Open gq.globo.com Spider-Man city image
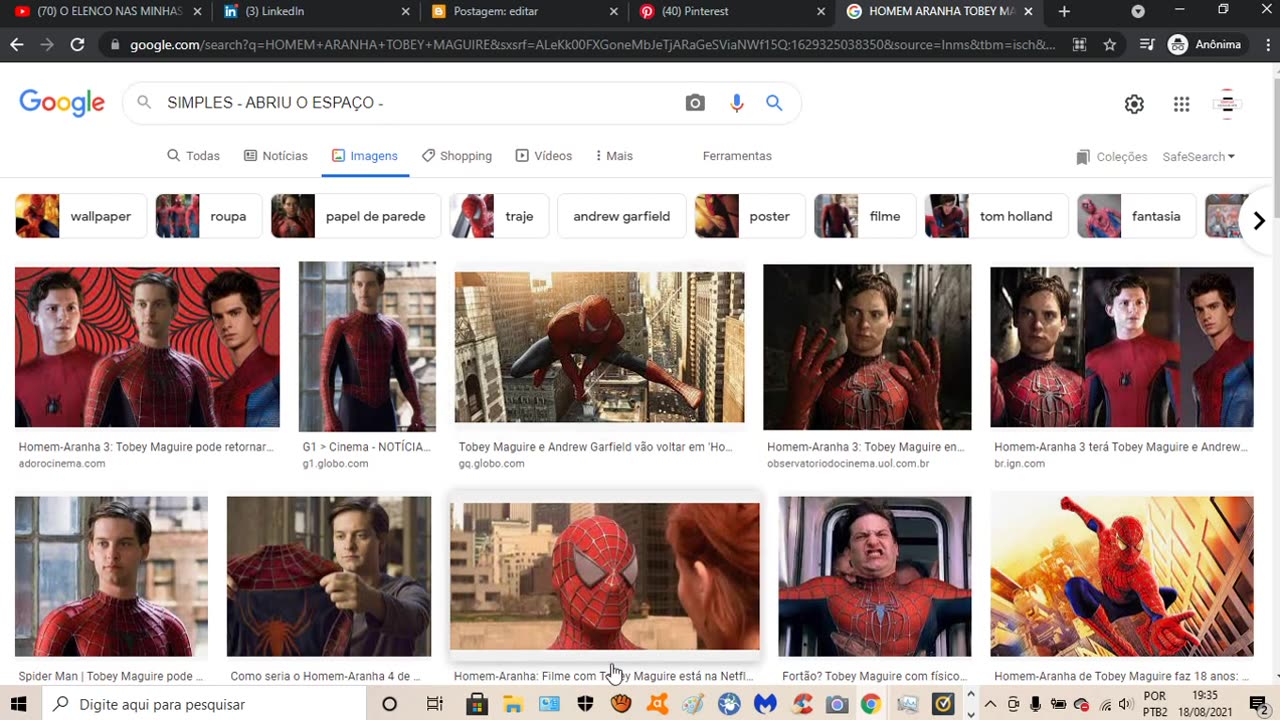The width and height of the screenshot is (1280, 720). coord(599,347)
